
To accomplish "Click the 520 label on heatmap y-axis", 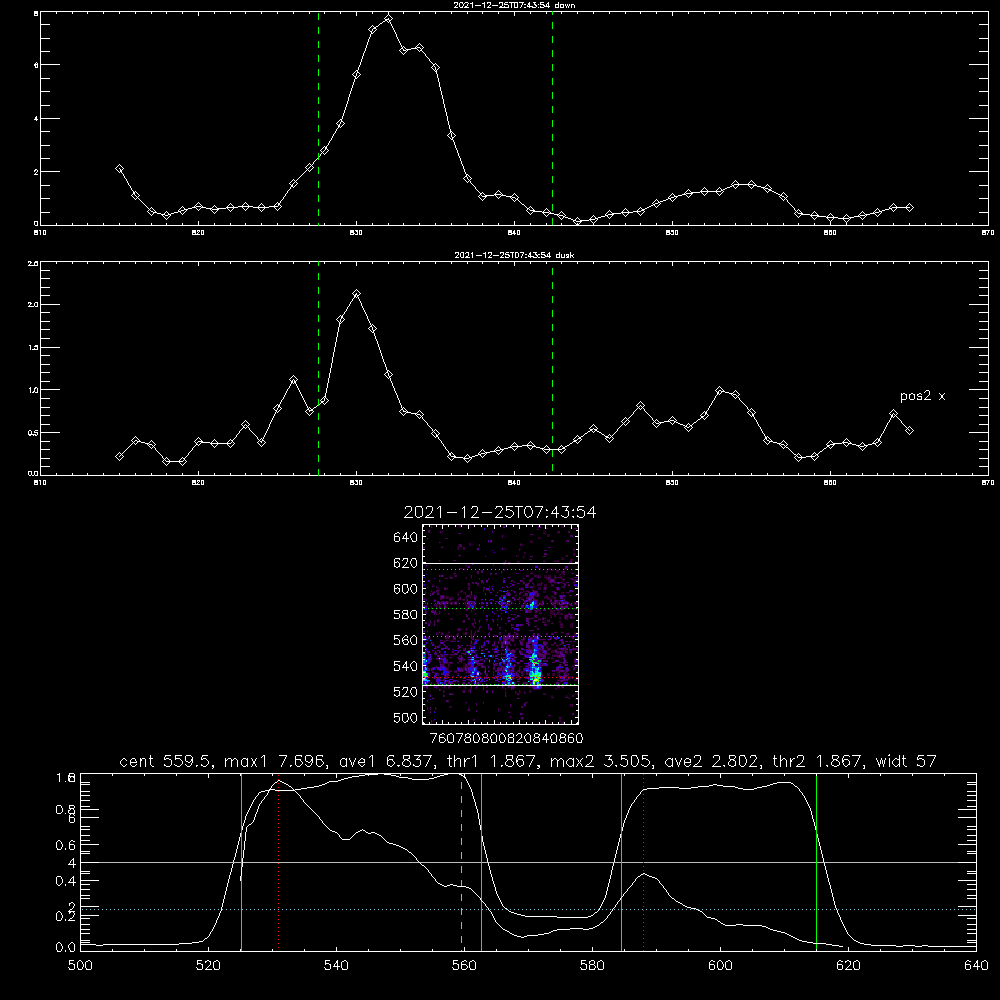I will pos(405,692).
